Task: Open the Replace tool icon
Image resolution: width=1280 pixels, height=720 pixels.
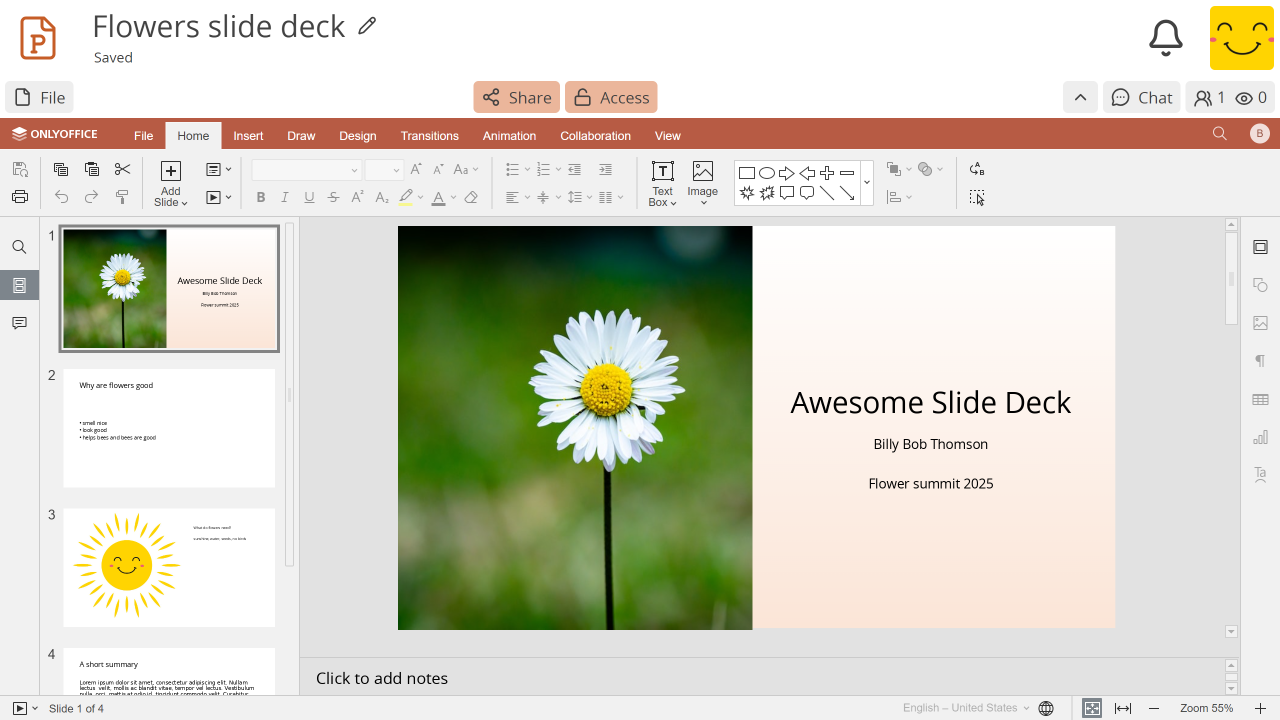Action: (x=977, y=170)
